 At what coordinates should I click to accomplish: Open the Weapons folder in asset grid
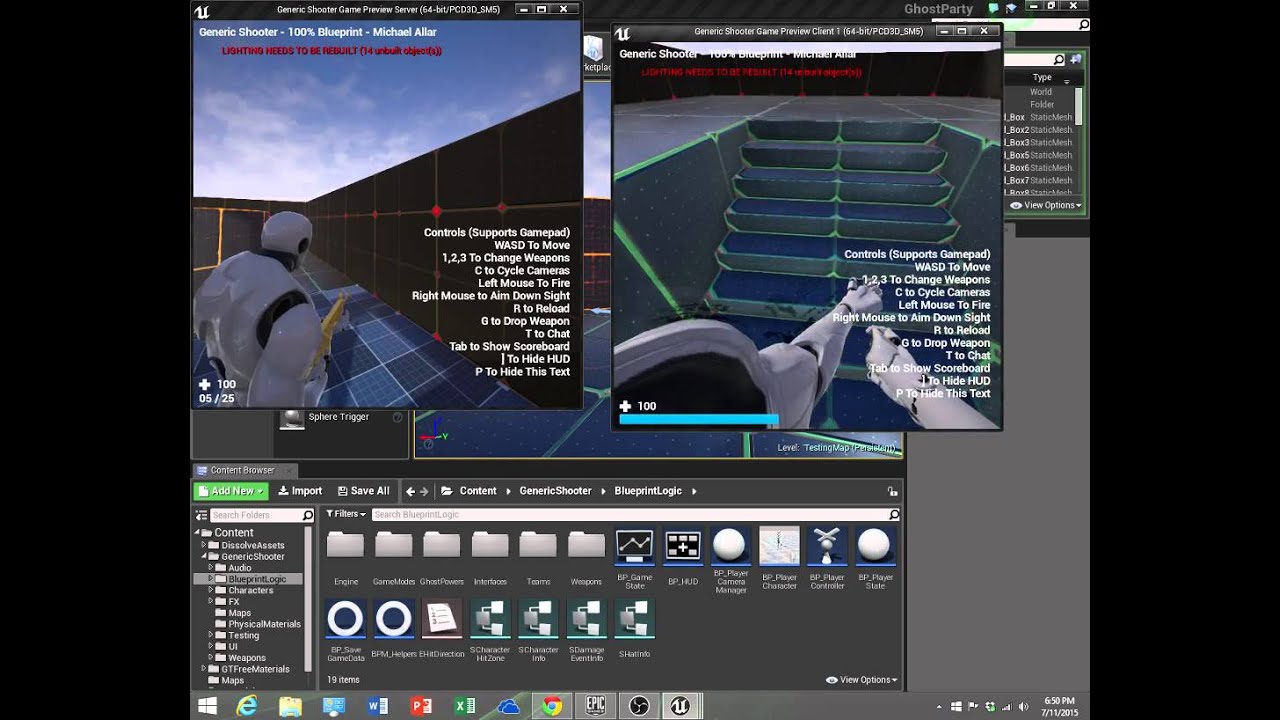(586, 557)
